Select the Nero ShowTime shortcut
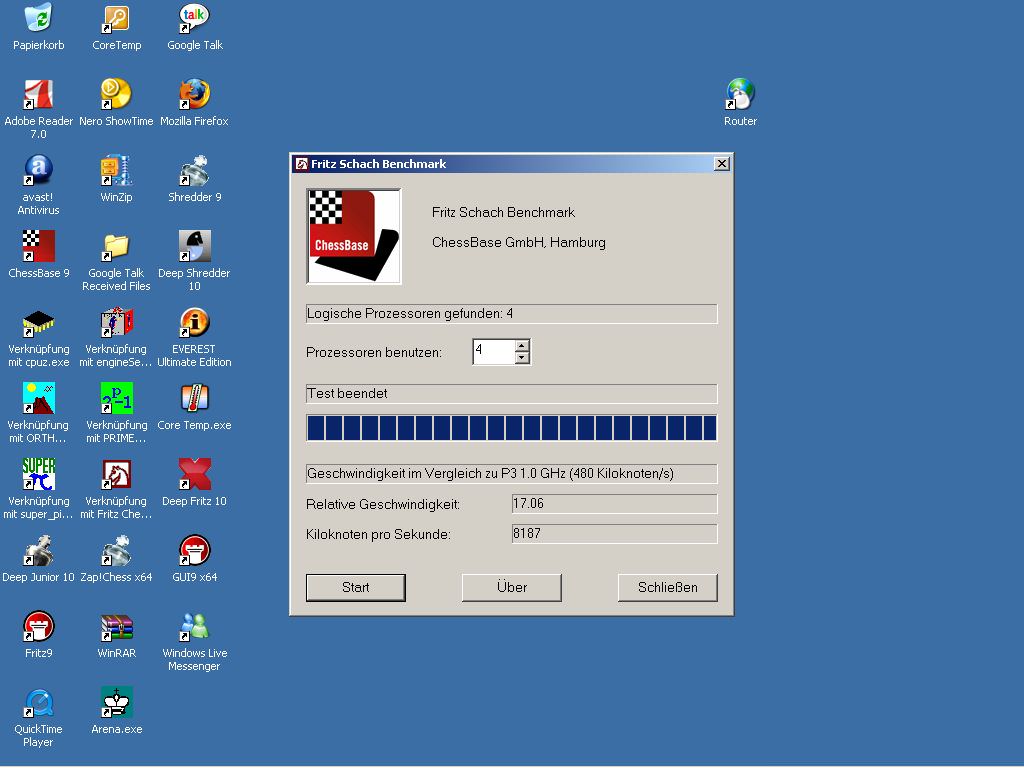 click(x=116, y=93)
